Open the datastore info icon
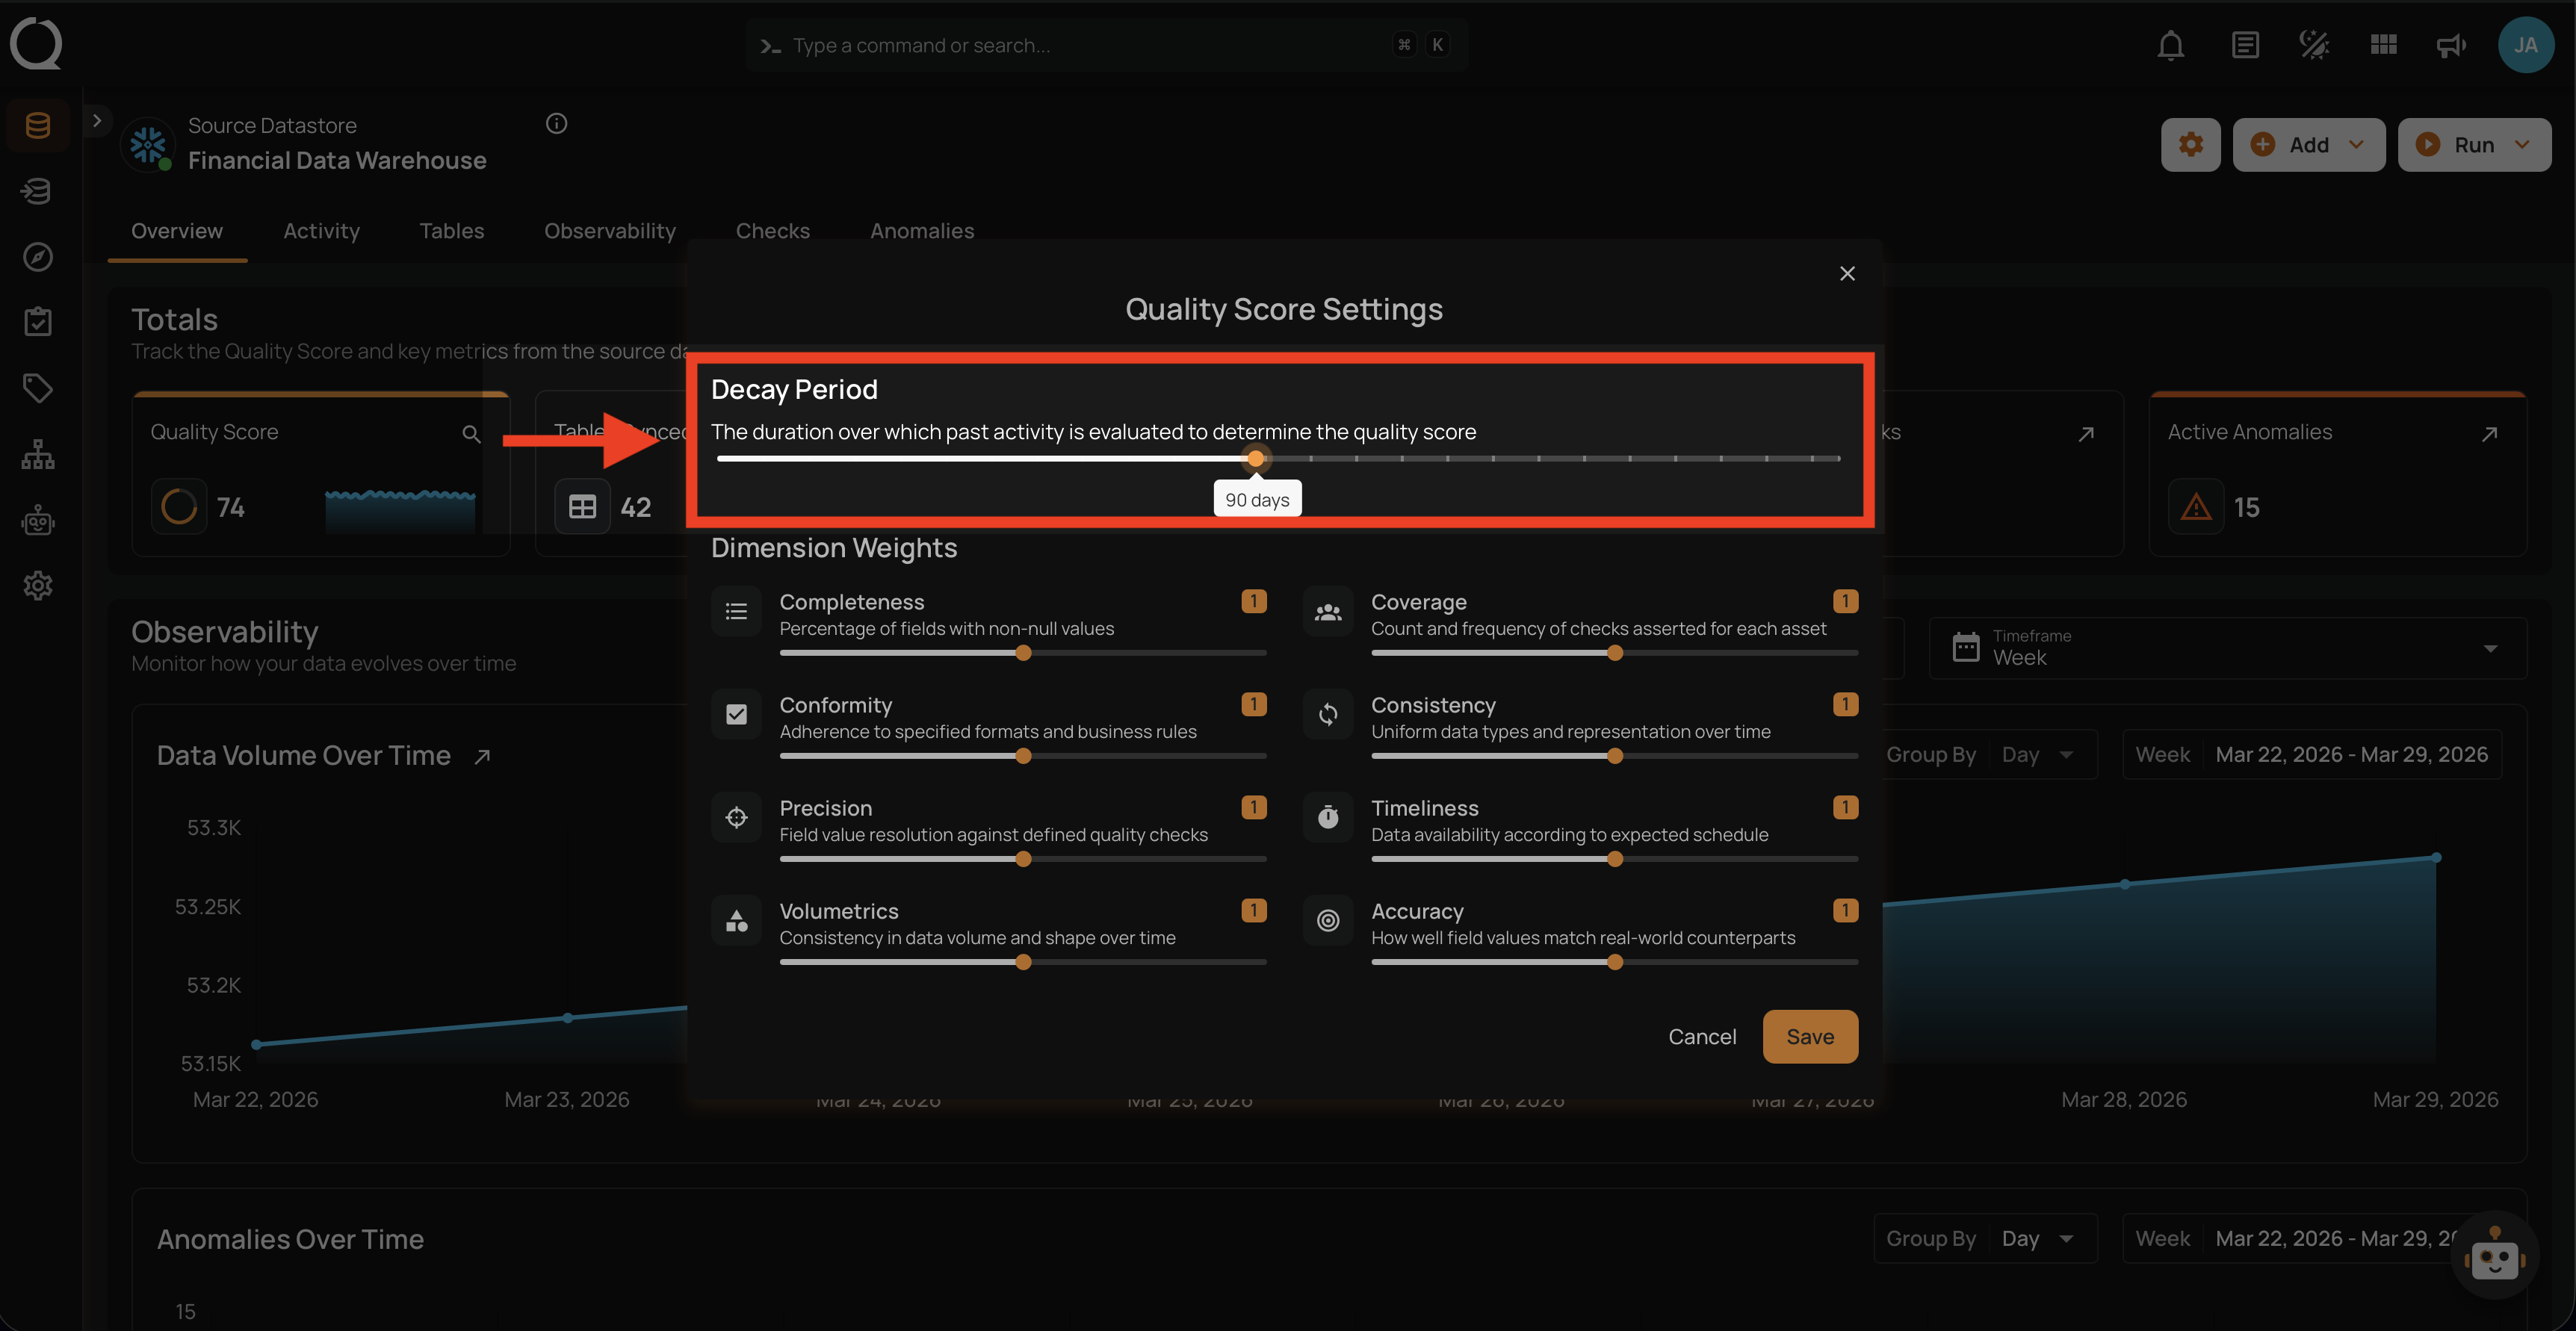The height and width of the screenshot is (1331, 2576). 557,124
